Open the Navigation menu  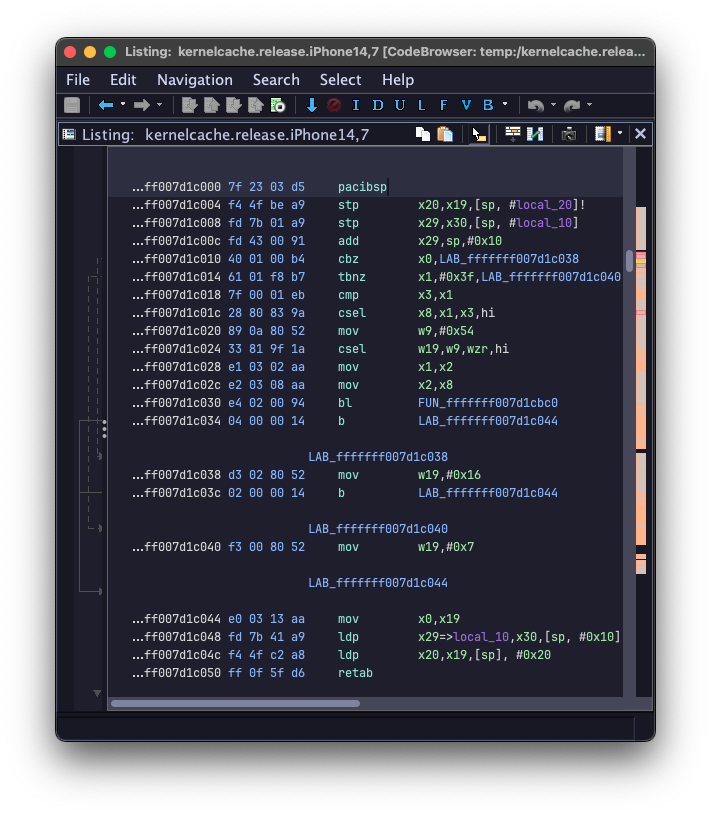coord(194,80)
